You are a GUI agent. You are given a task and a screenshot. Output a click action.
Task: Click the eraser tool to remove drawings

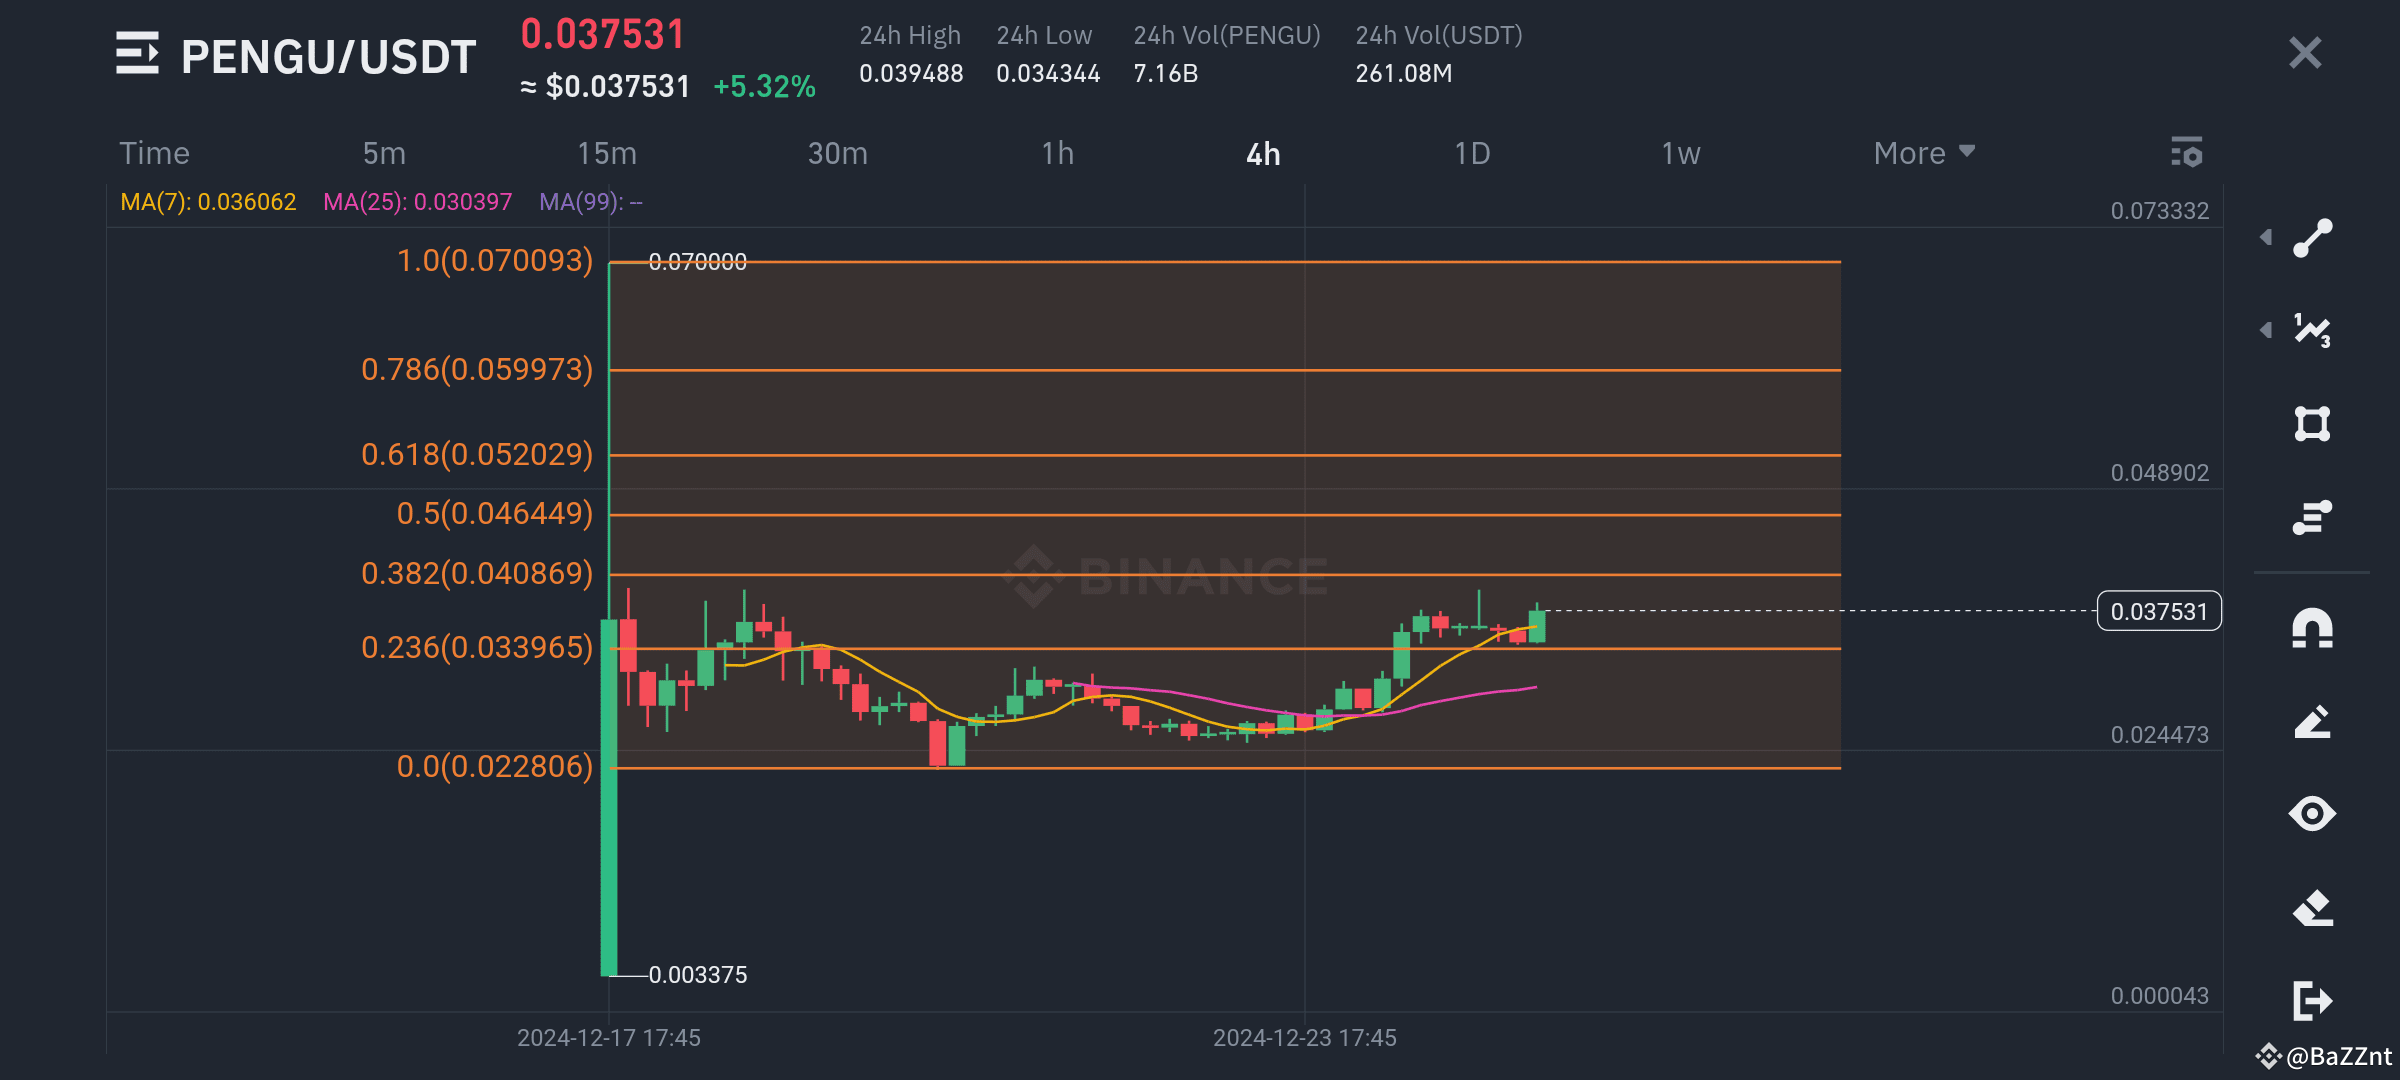pyautogui.click(x=2311, y=906)
